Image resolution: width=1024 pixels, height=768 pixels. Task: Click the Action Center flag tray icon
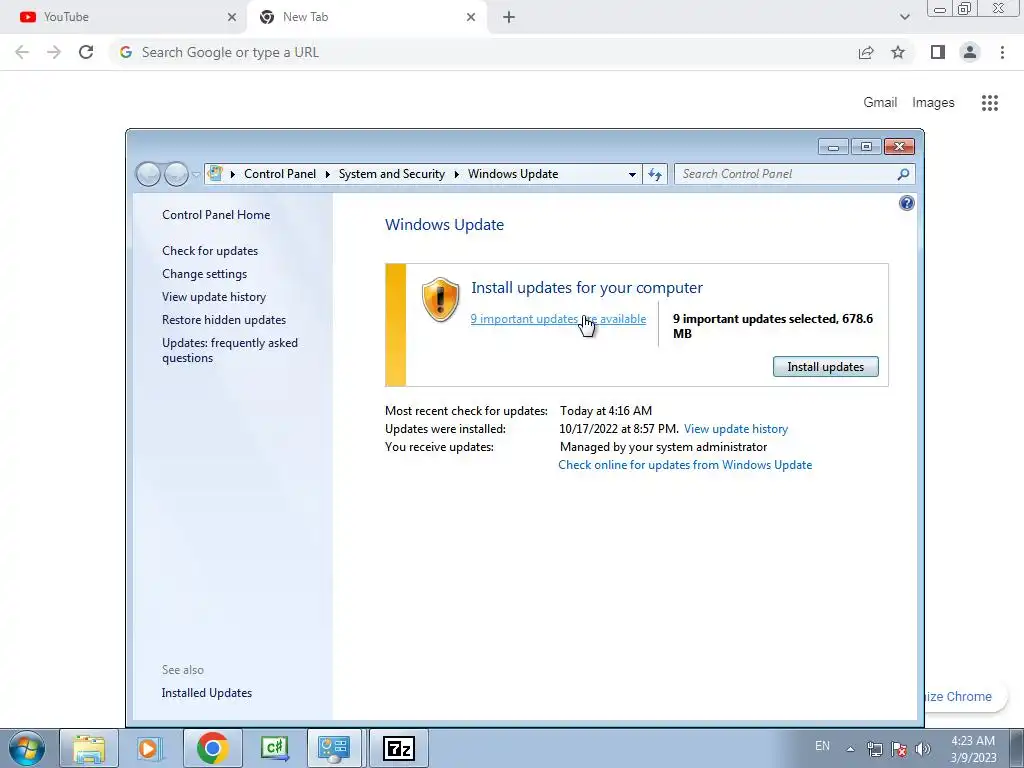[899, 749]
